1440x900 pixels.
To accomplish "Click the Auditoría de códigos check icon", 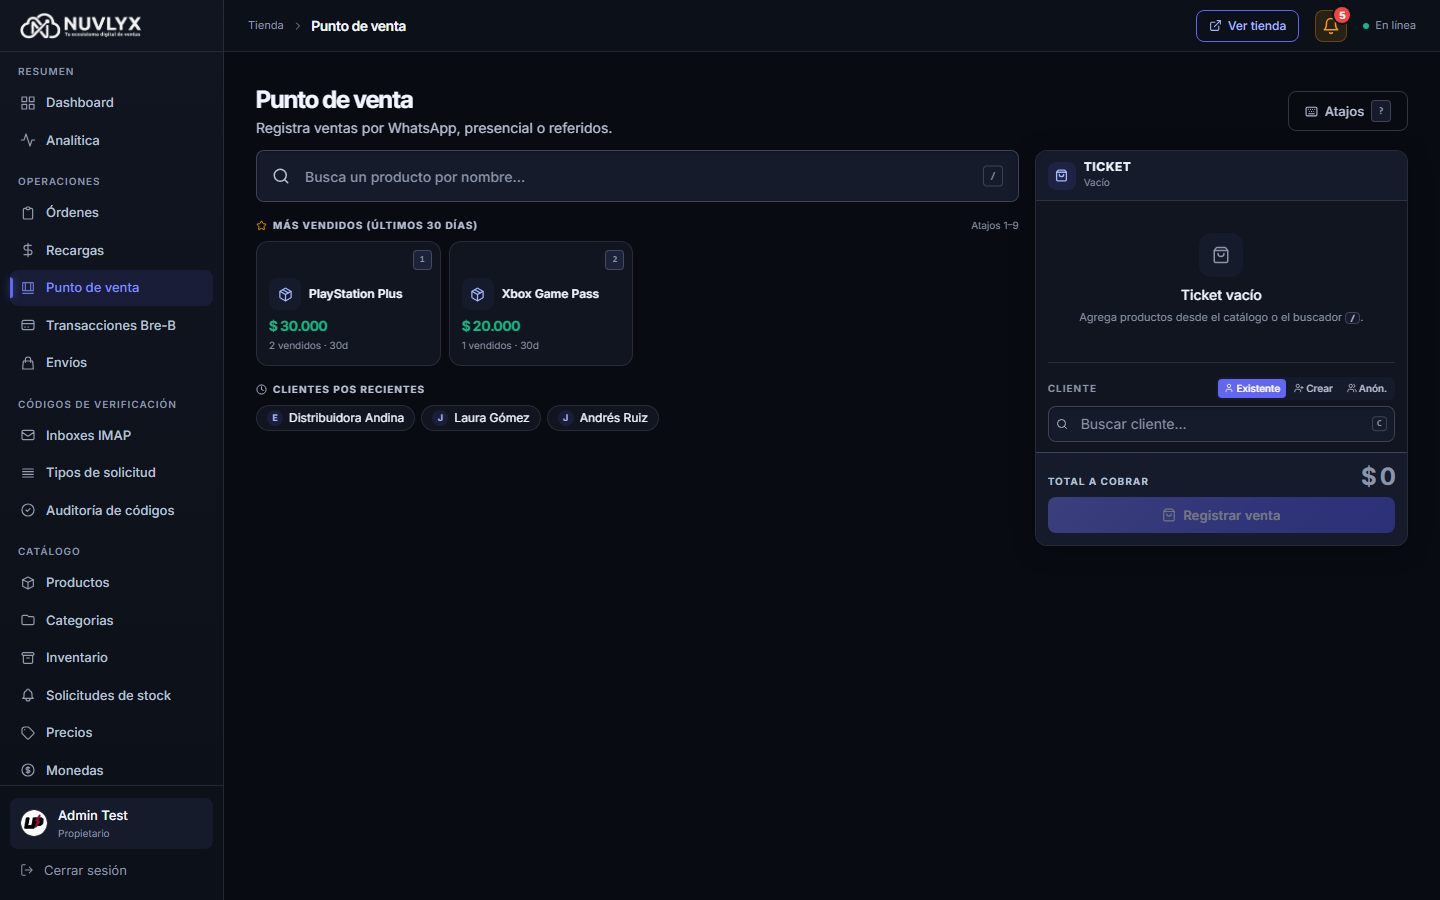I will (28, 510).
